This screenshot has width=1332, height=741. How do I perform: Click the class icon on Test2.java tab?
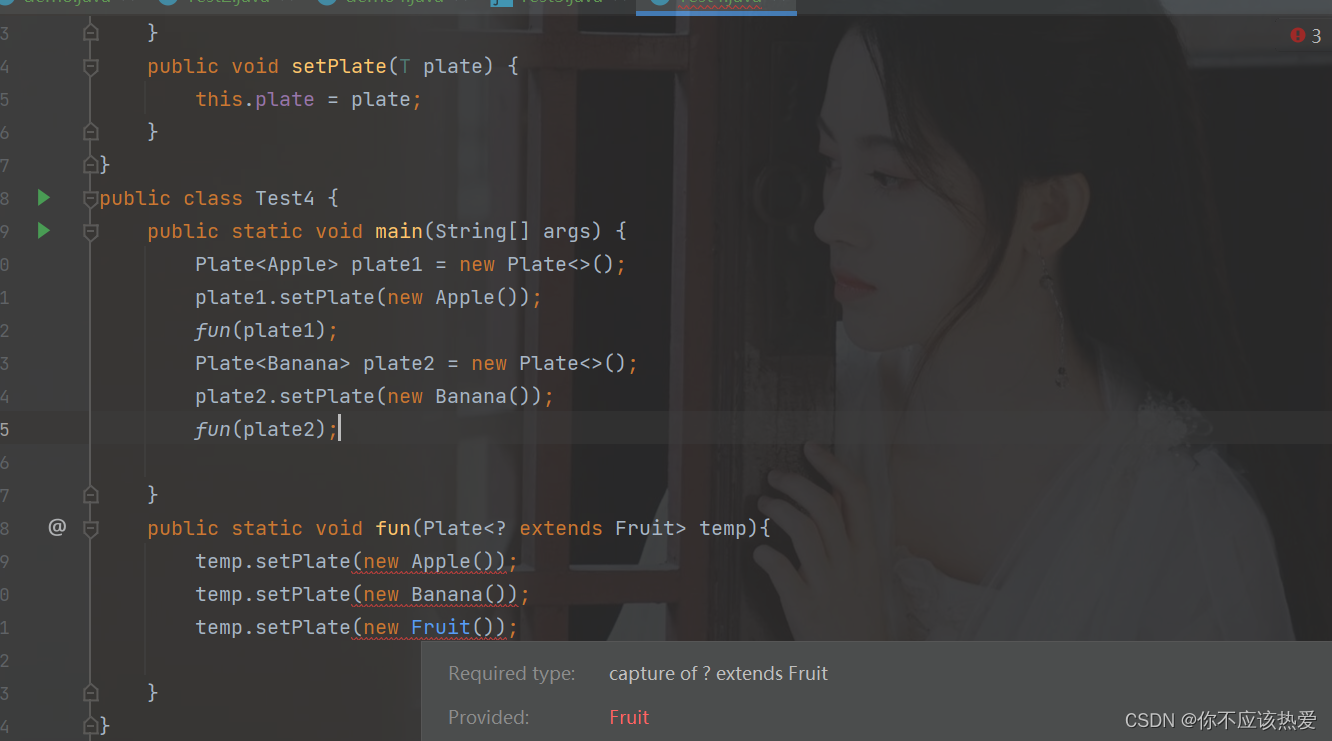pyautogui.click(x=168, y=4)
